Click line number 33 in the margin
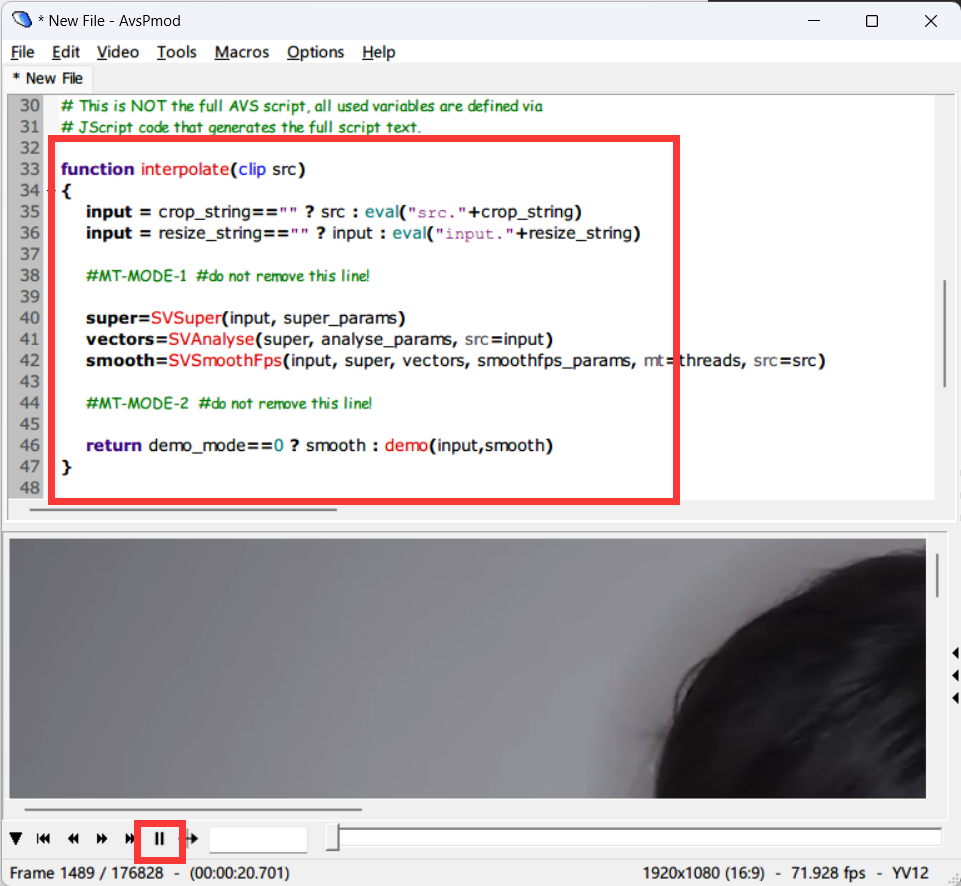 coord(29,169)
